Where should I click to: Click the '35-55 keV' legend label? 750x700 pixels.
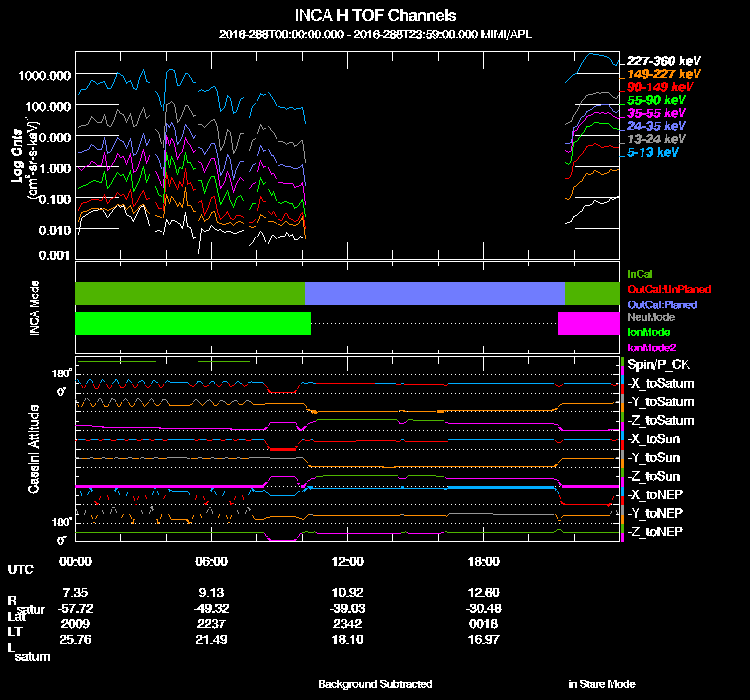click(x=656, y=113)
